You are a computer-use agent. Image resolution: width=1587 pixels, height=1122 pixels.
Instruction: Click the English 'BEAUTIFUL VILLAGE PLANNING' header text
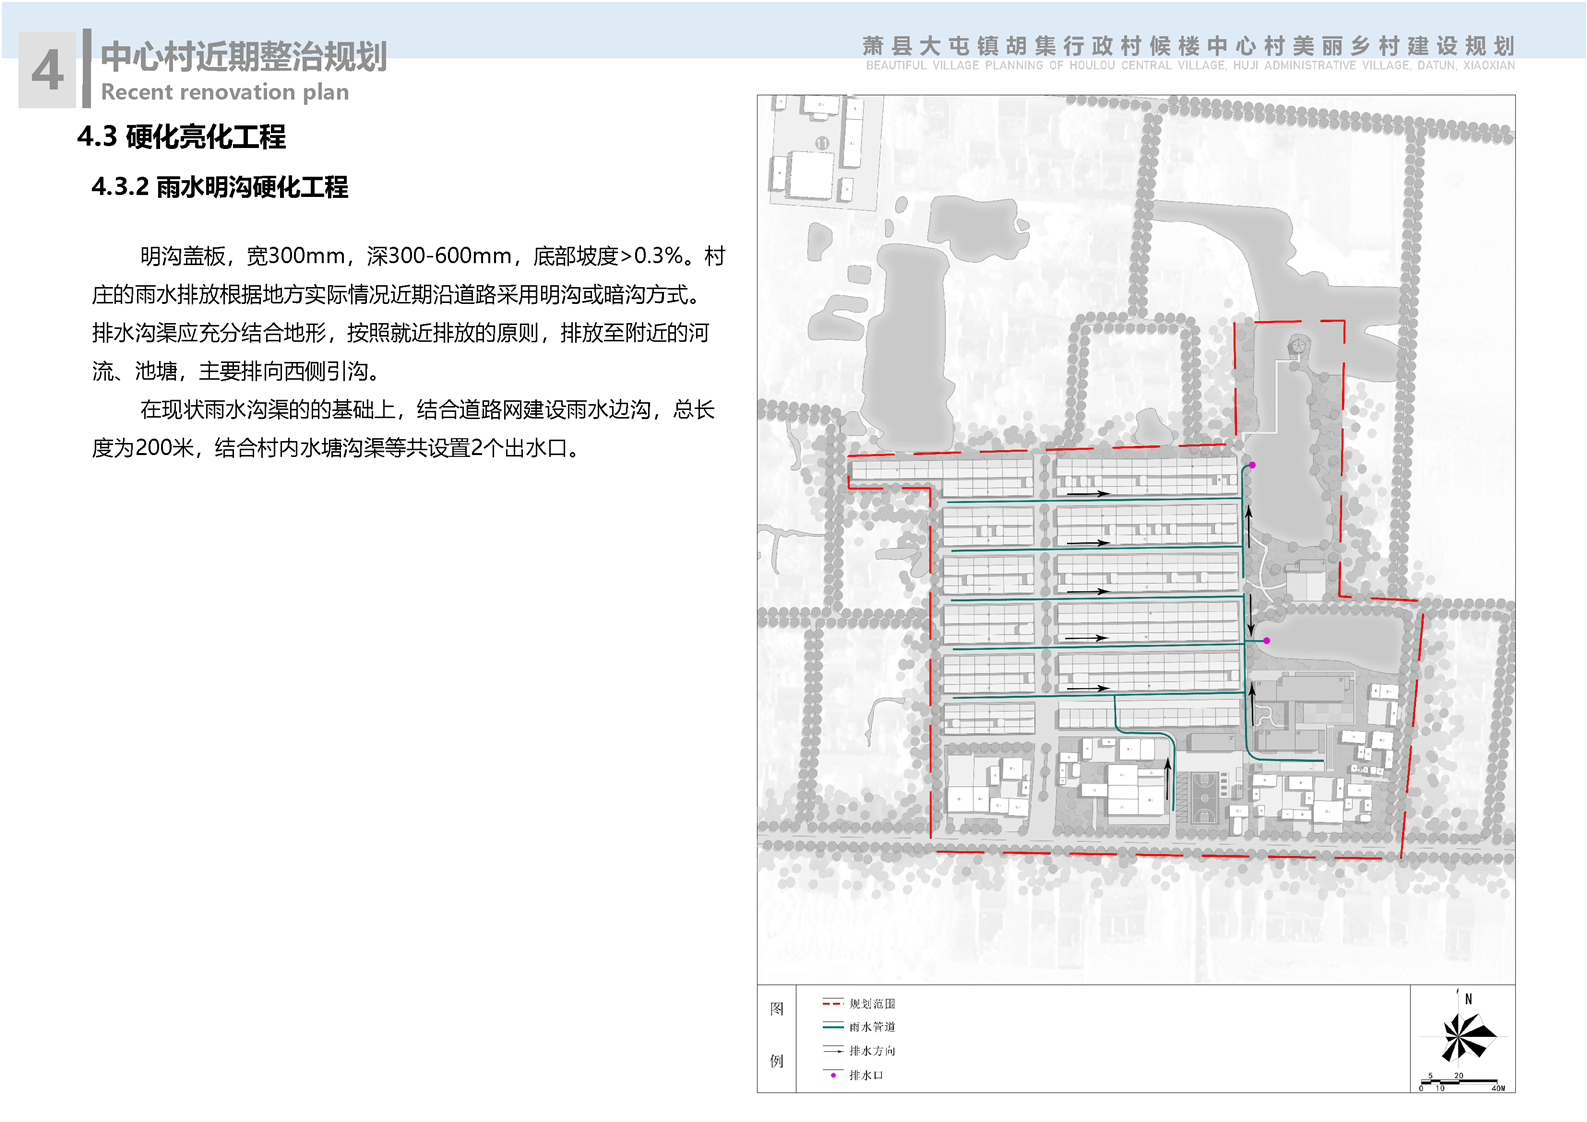pyautogui.click(x=1190, y=66)
